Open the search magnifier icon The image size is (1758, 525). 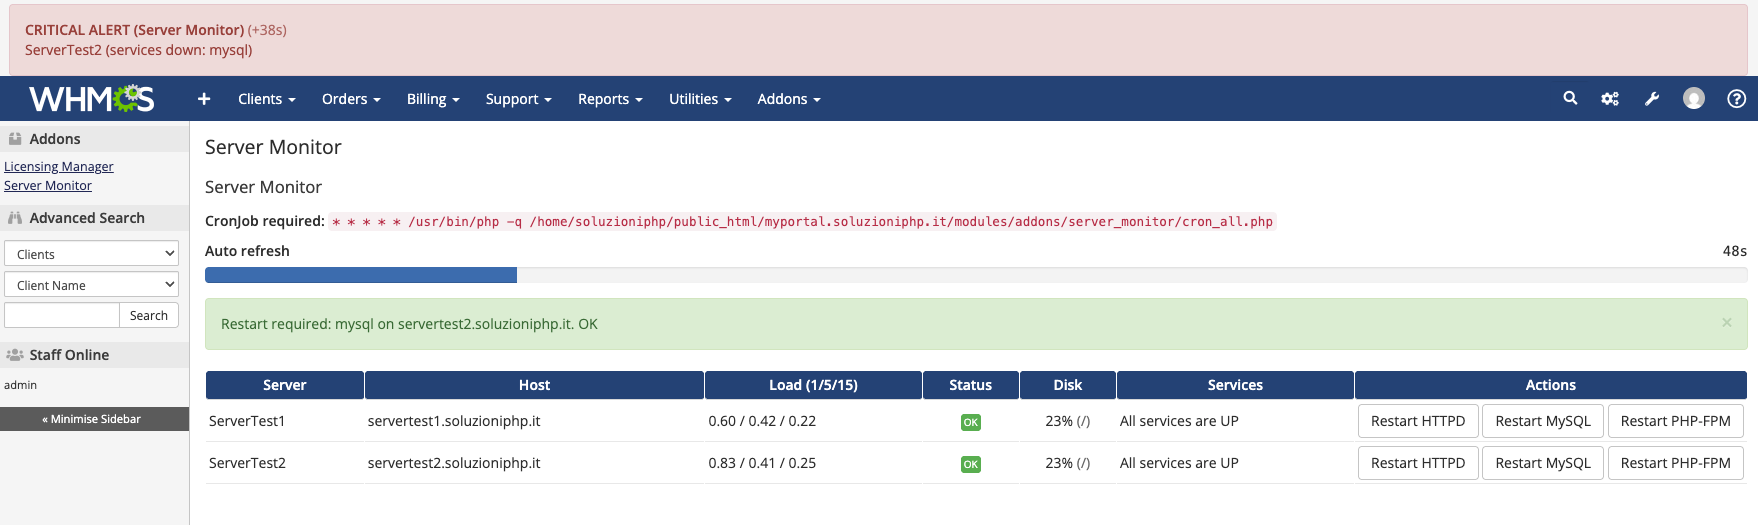point(1570,98)
